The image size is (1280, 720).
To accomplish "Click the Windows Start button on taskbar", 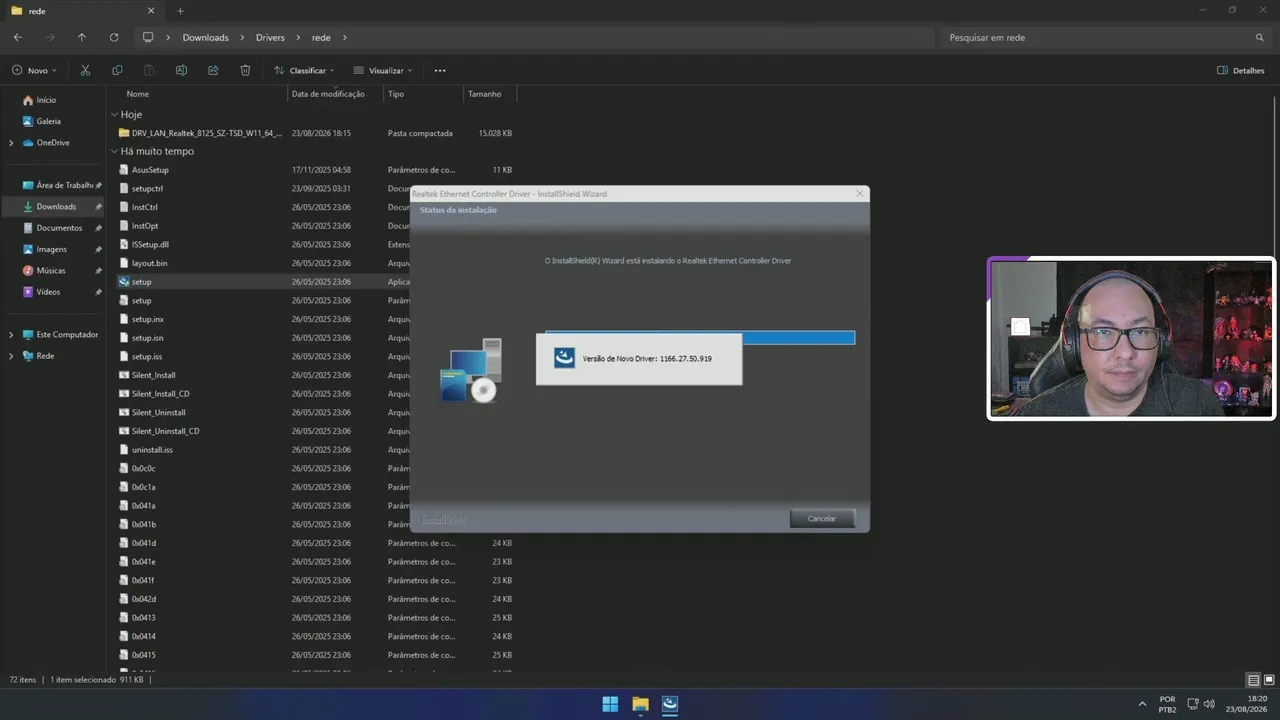I will (610, 704).
